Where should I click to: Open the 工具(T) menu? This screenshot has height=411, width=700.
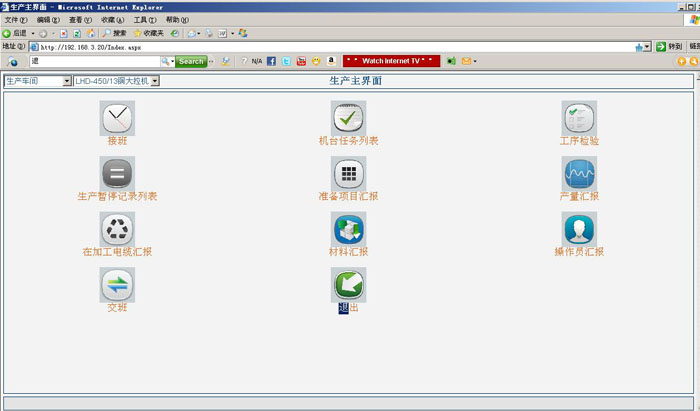click(x=145, y=20)
